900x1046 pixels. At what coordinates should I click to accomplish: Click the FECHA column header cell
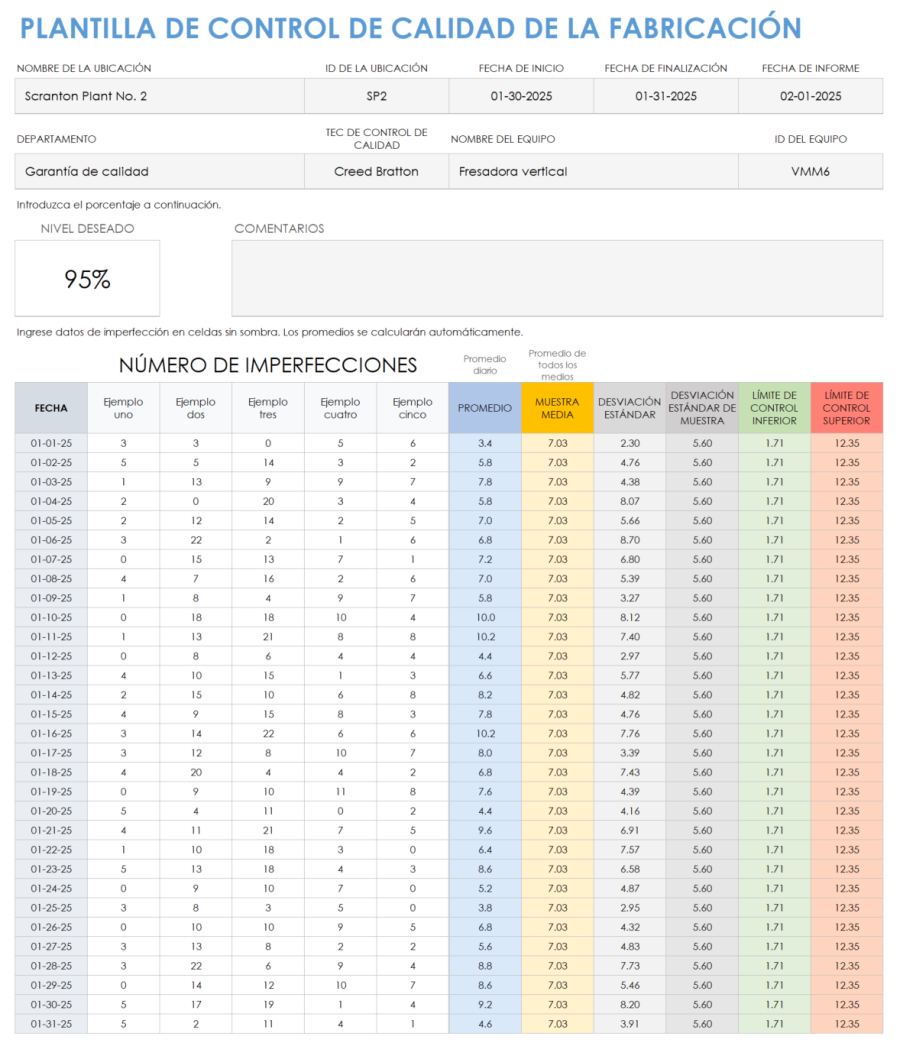[x=51, y=407]
